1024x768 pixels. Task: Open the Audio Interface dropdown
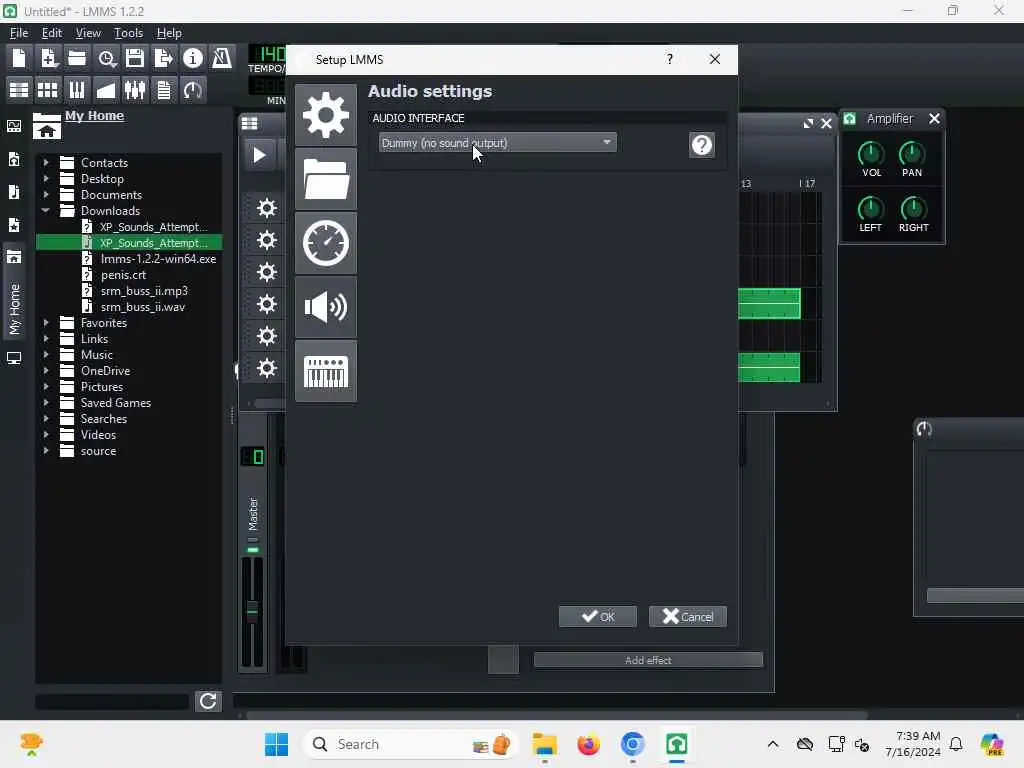498,142
